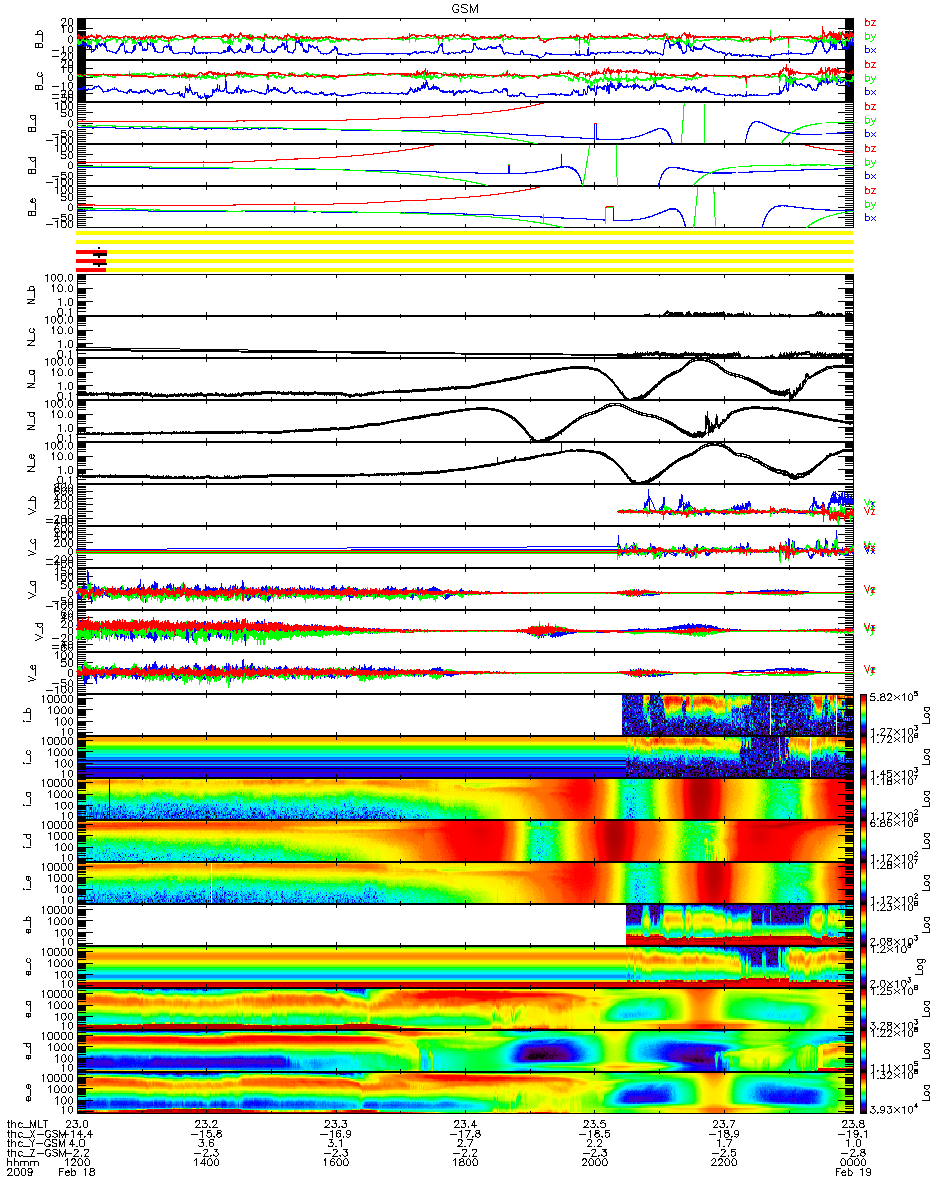Viewport: 930px width, 1200px height.
Task: Click the by legend of B_d panel
Action: tap(870, 162)
